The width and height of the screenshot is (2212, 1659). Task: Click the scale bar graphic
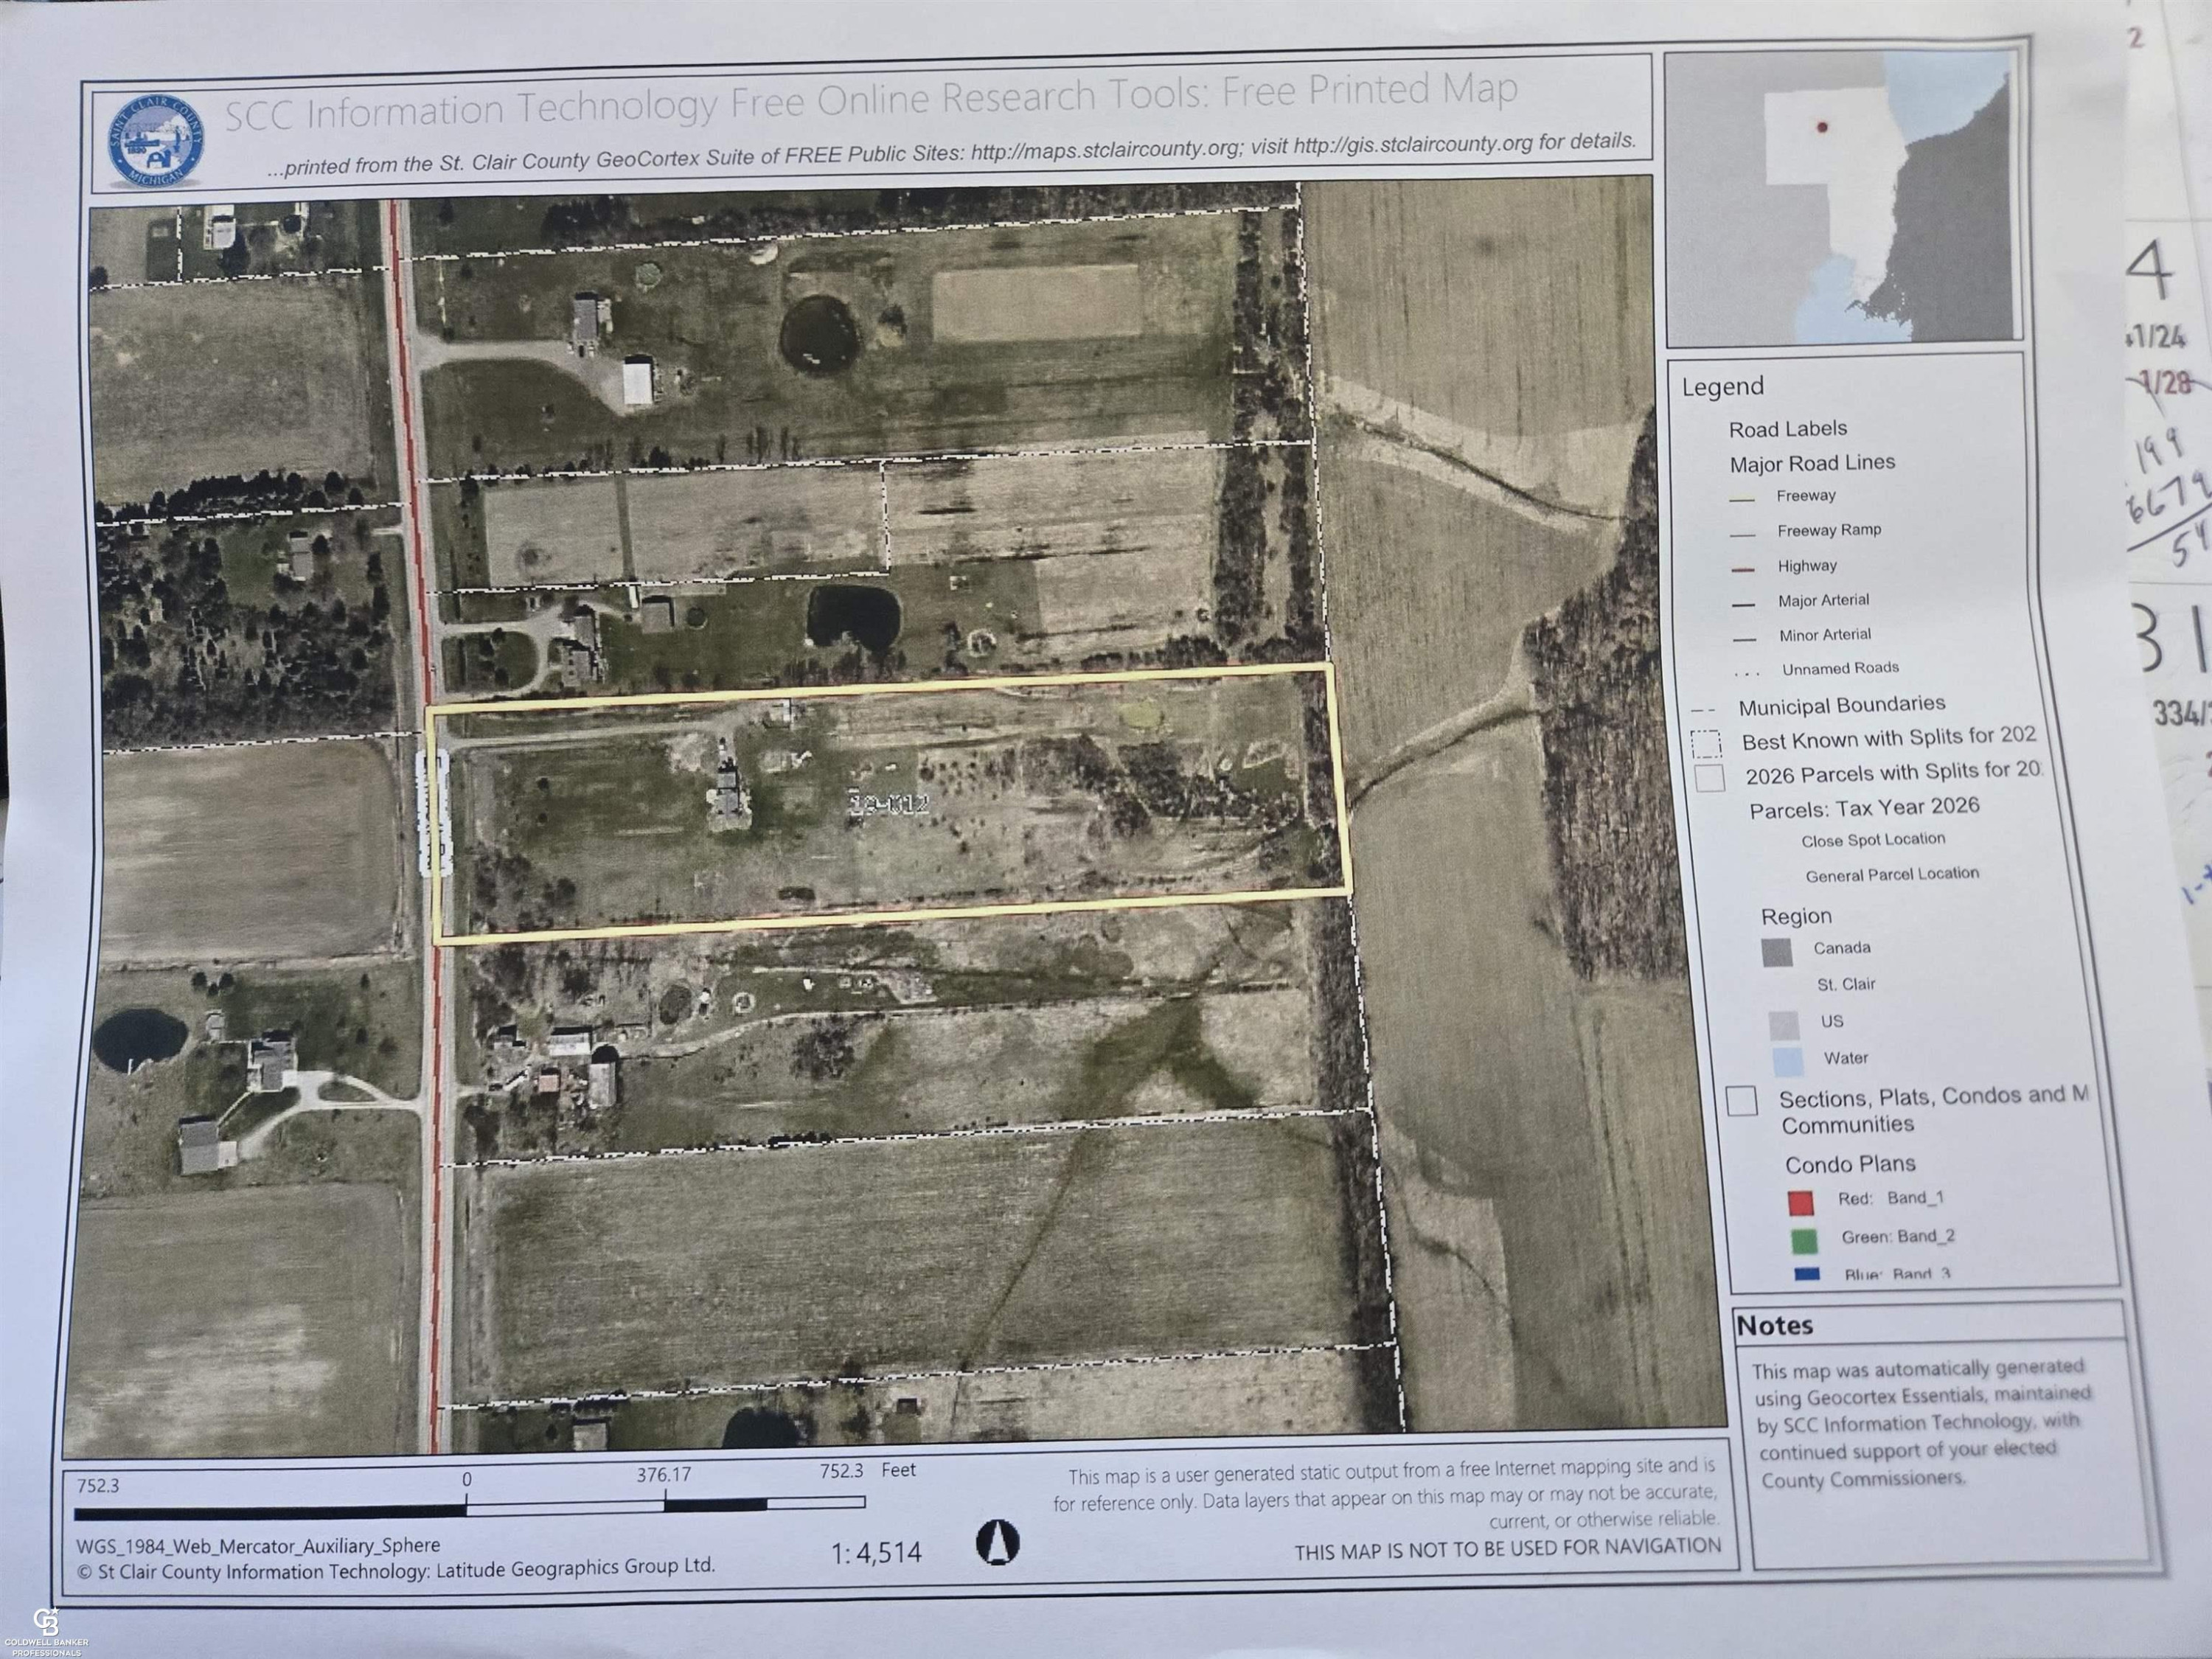coord(468,1506)
